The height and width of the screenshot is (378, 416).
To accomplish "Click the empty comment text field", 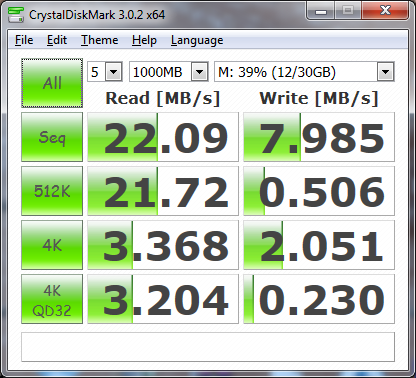I will point(208,347).
